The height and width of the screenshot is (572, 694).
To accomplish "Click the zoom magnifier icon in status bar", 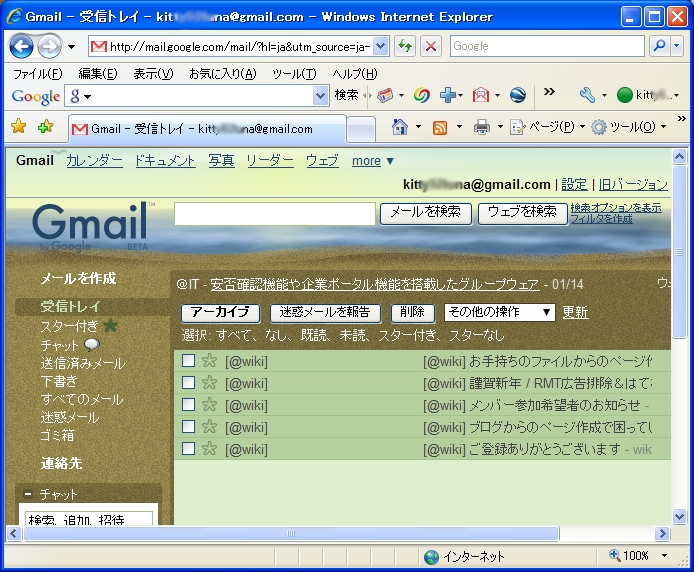I will [615, 555].
